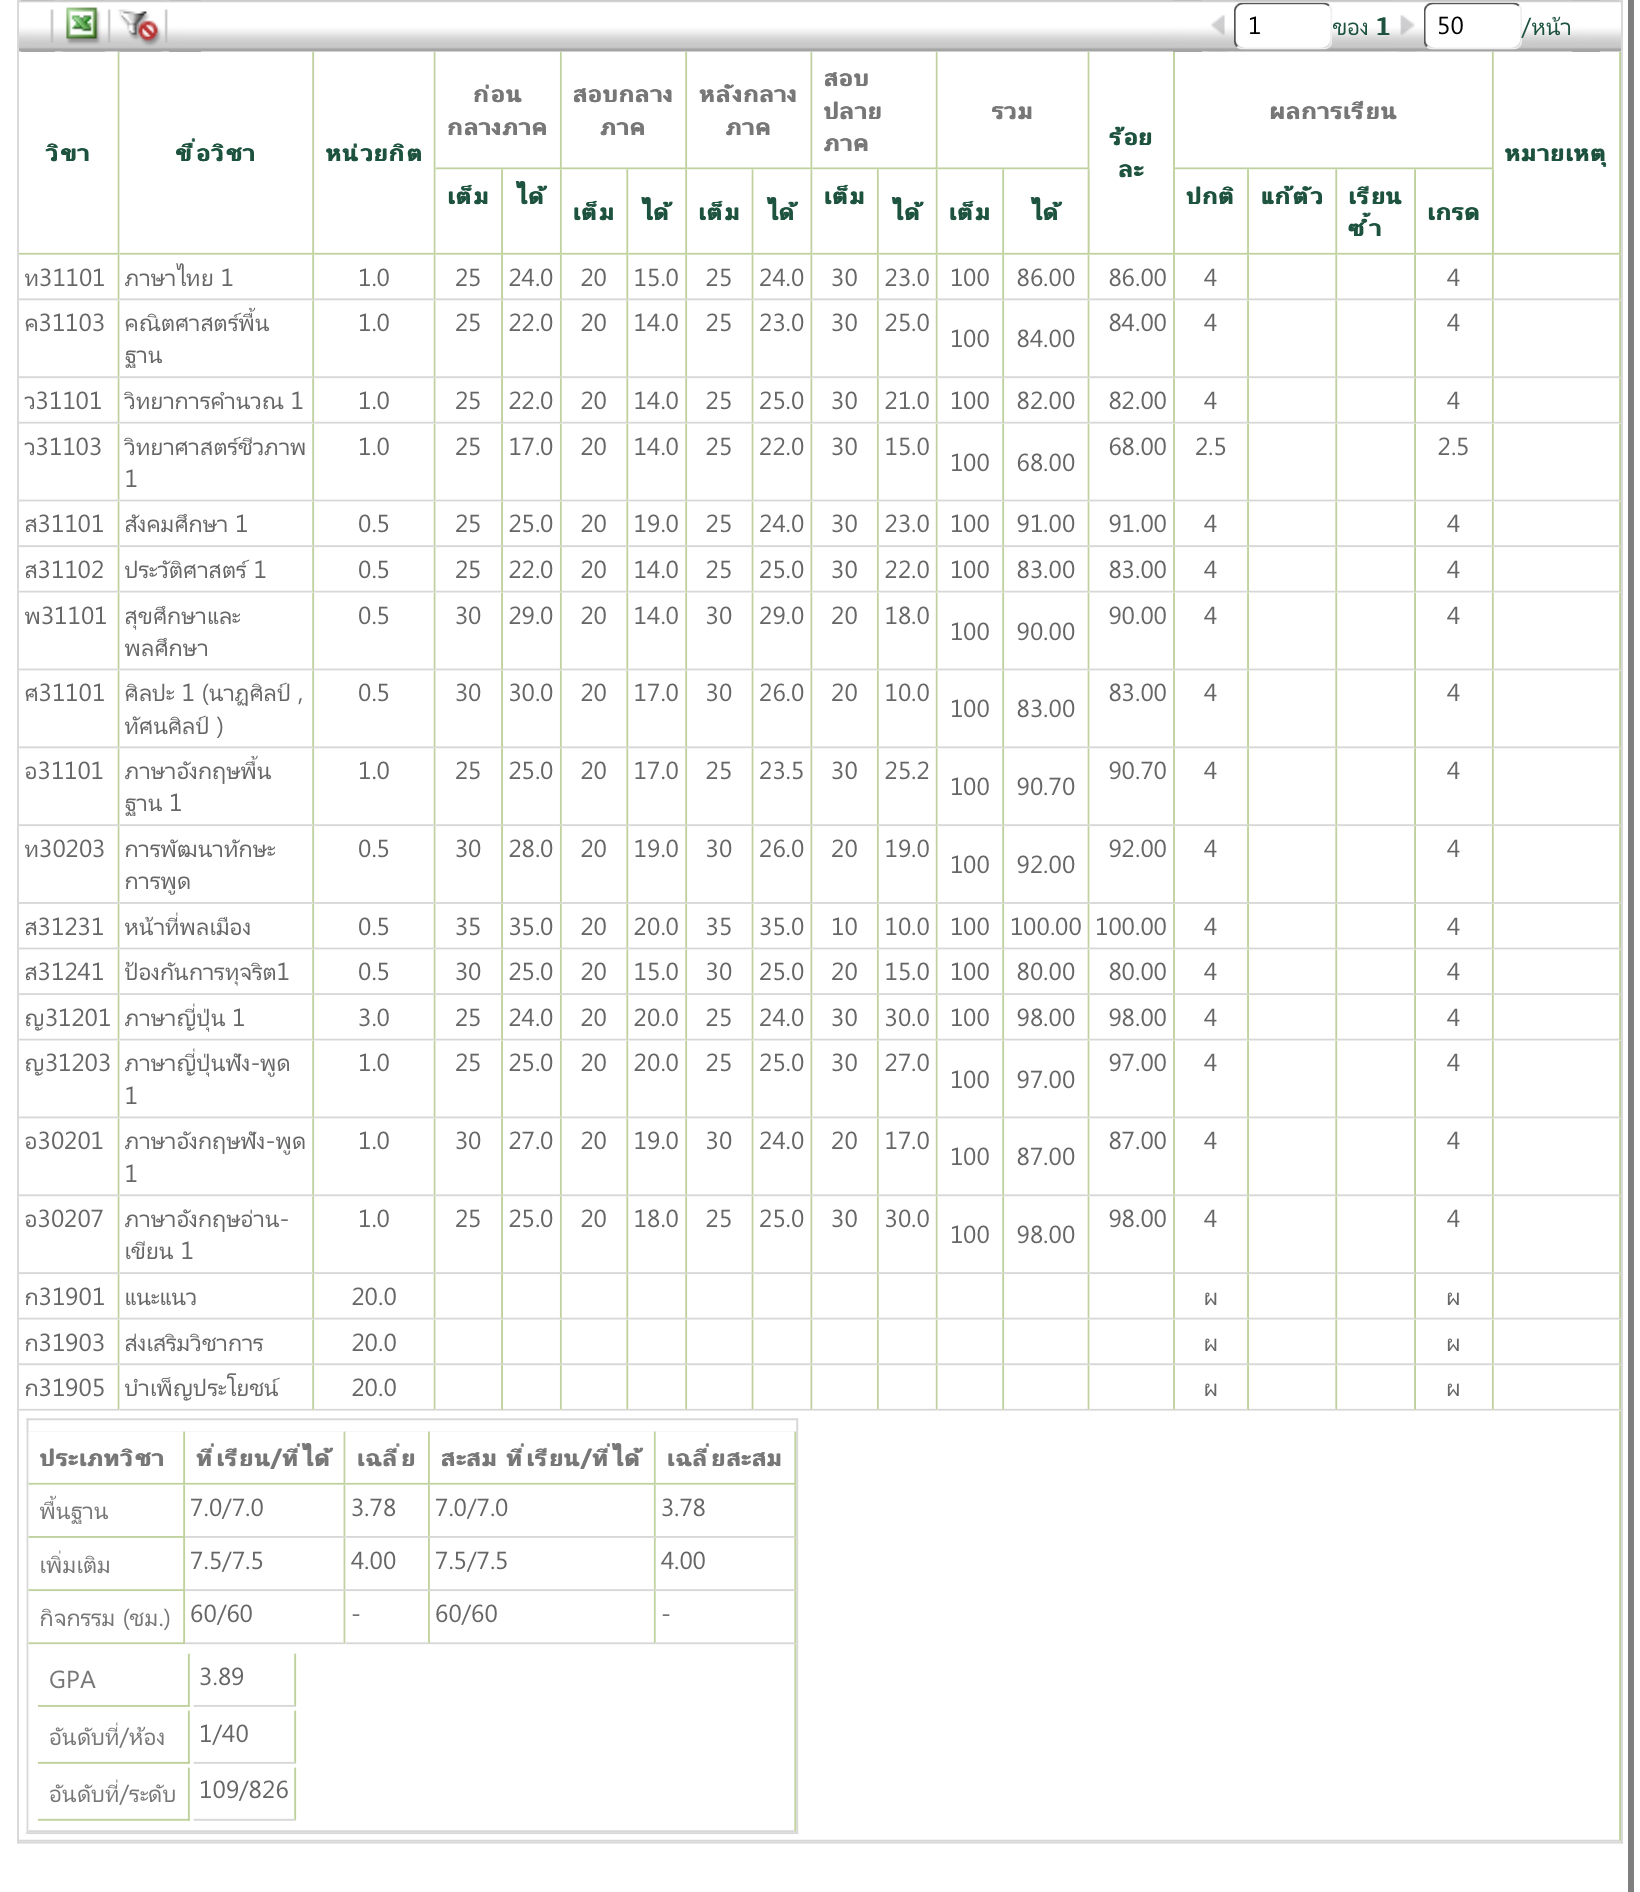Click the เกรด column header

[x=1453, y=212]
